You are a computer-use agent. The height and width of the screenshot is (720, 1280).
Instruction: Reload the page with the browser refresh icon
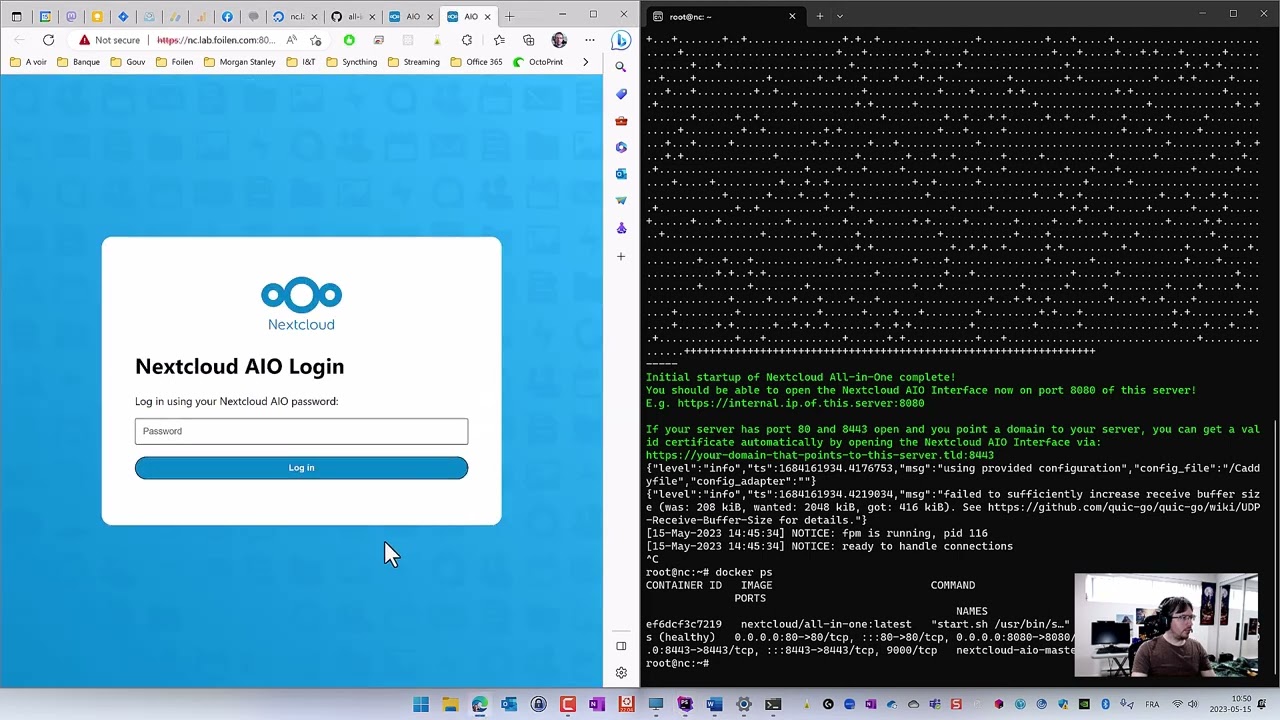(48, 40)
